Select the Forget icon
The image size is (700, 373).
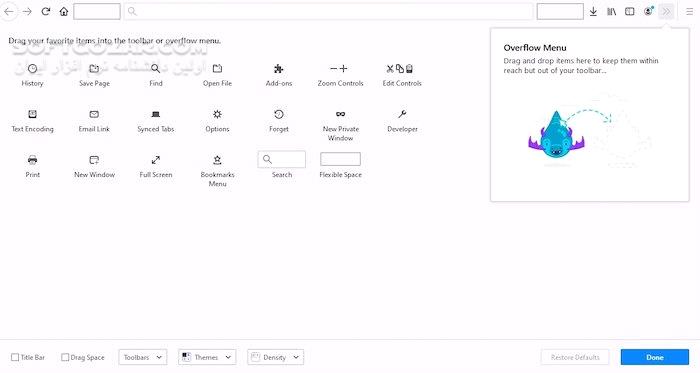(x=279, y=114)
